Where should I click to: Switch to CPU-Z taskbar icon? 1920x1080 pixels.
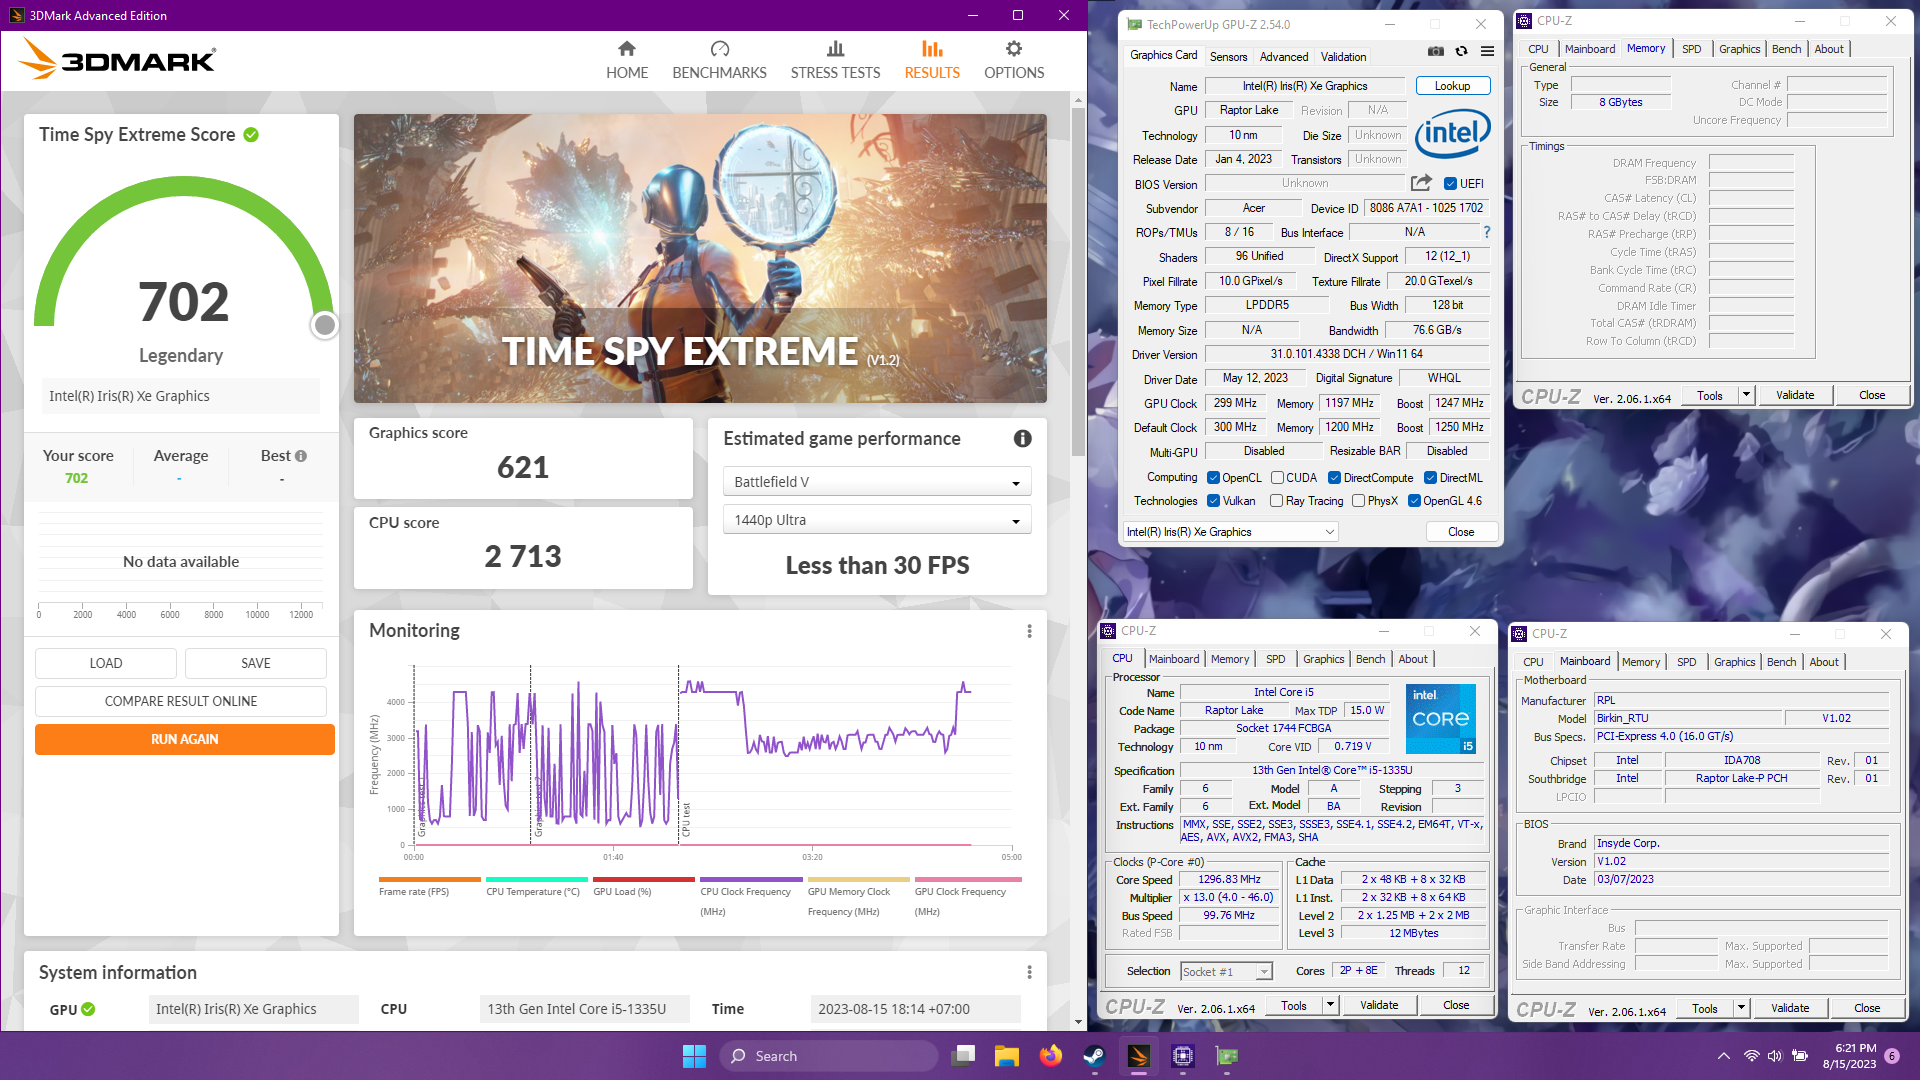pyautogui.click(x=1183, y=1056)
